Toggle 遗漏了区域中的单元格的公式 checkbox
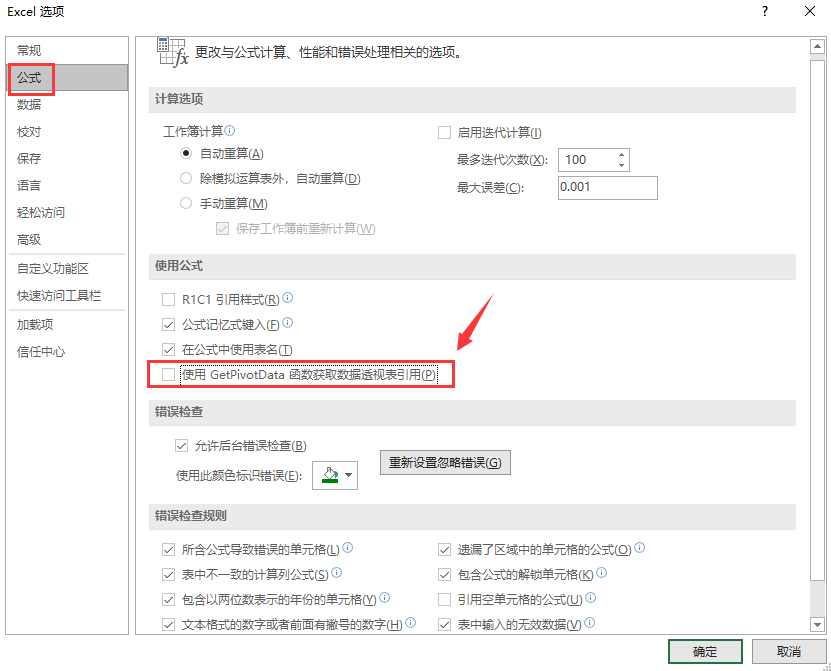 click(x=445, y=550)
